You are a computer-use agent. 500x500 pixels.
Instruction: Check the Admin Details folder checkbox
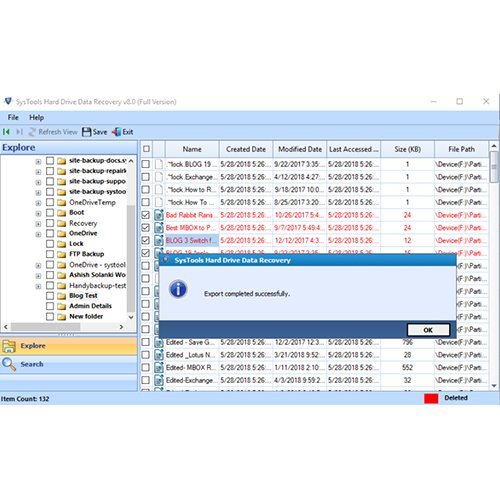[x=50, y=306]
